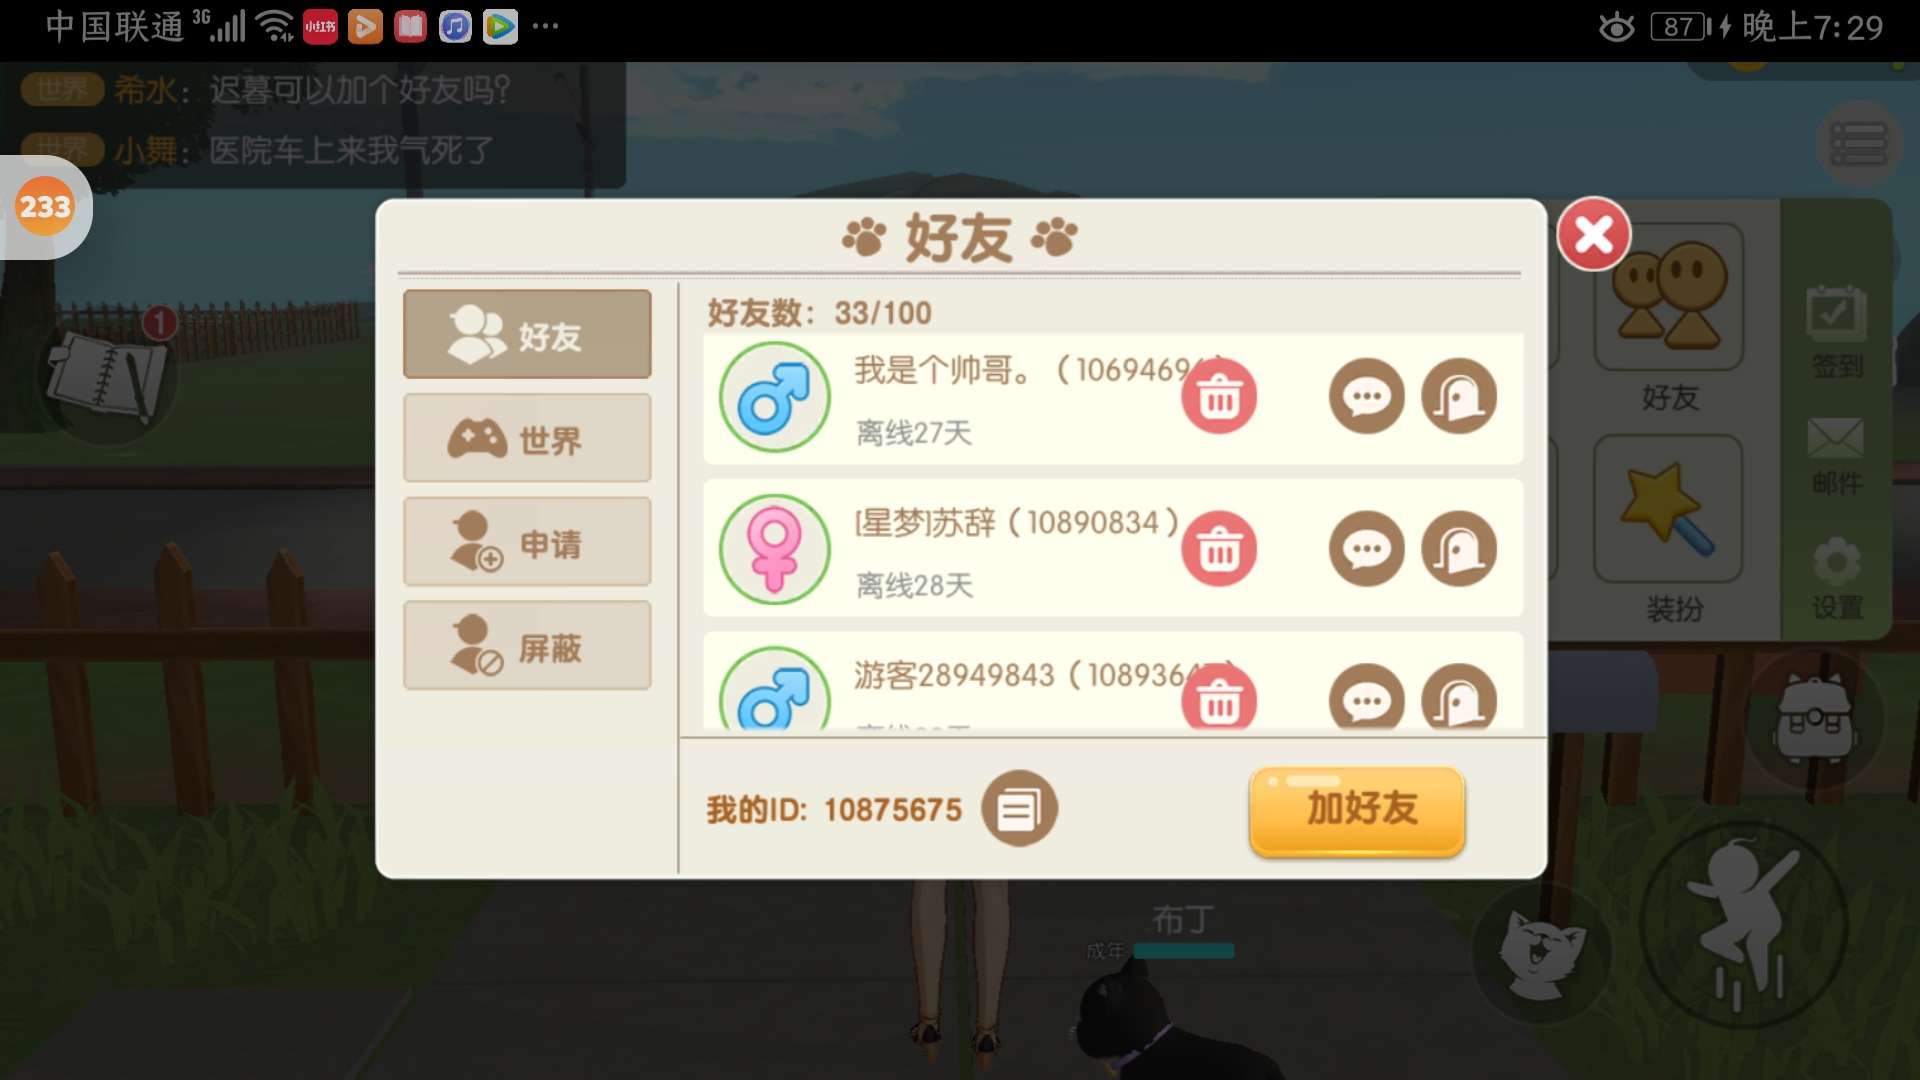The image size is (1920, 1080).
Task: Switch to the 世界 world tab
Action: (527, 438)
